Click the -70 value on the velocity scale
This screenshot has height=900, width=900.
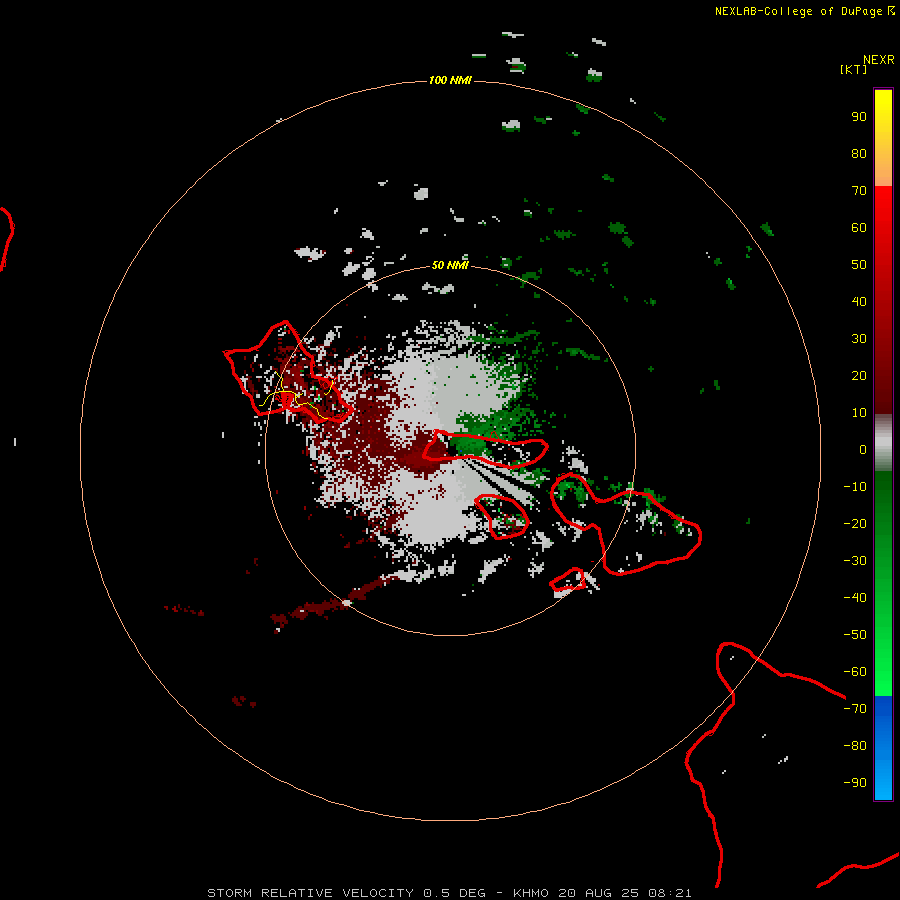(855, 709)
